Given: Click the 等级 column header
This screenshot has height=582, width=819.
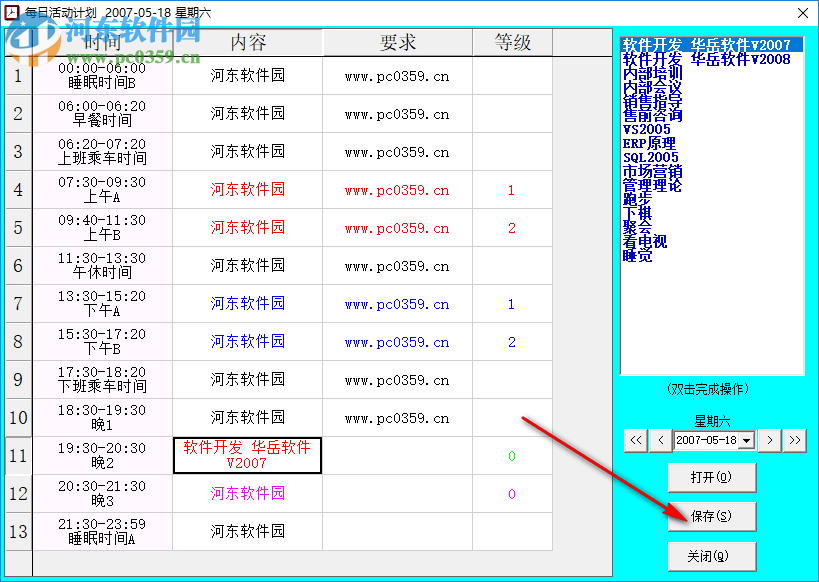Looking at the screenshot, I should coord(512,42).
